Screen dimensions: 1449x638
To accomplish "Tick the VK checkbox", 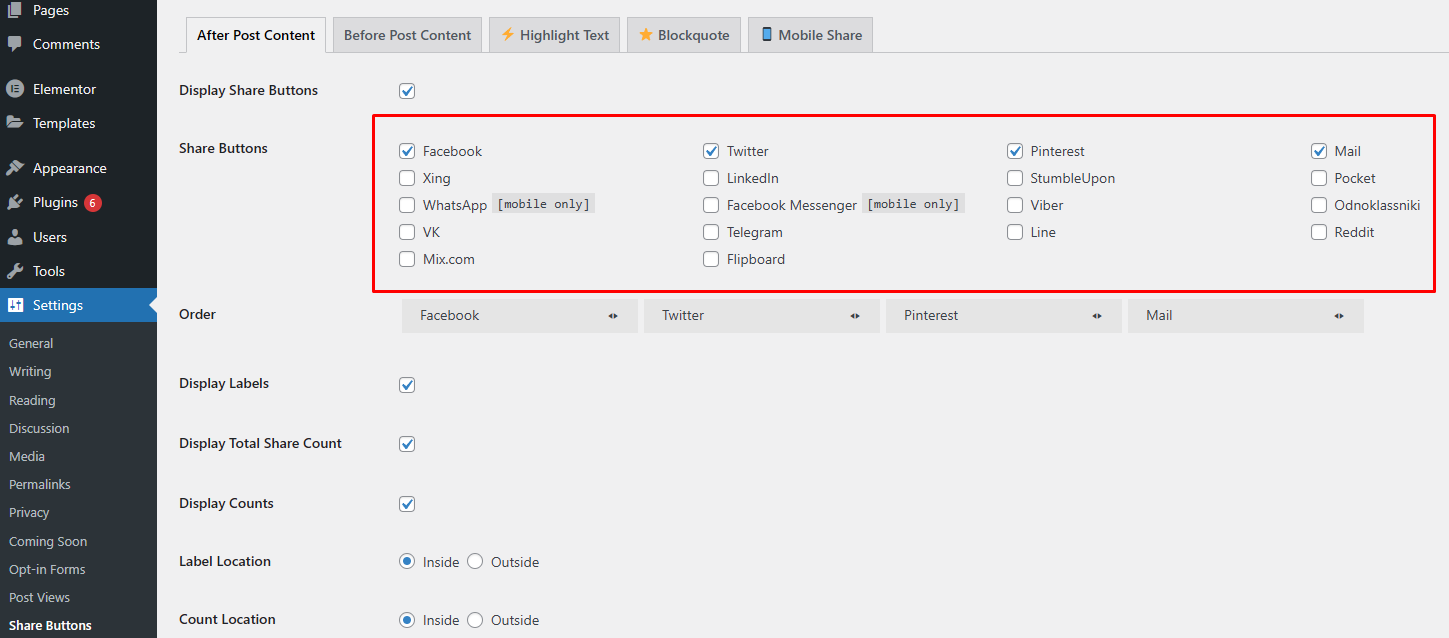I will (407, 232).
